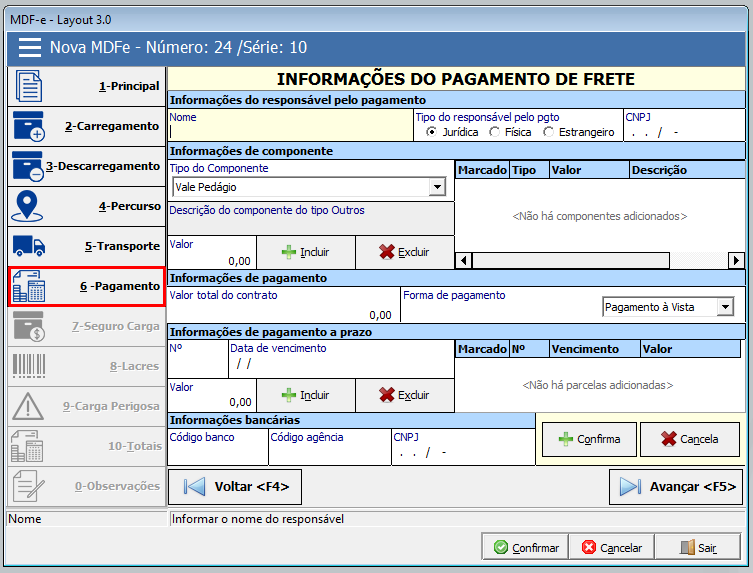
Task: Click the Carregamento box icon
Action: tap(29, 126)
